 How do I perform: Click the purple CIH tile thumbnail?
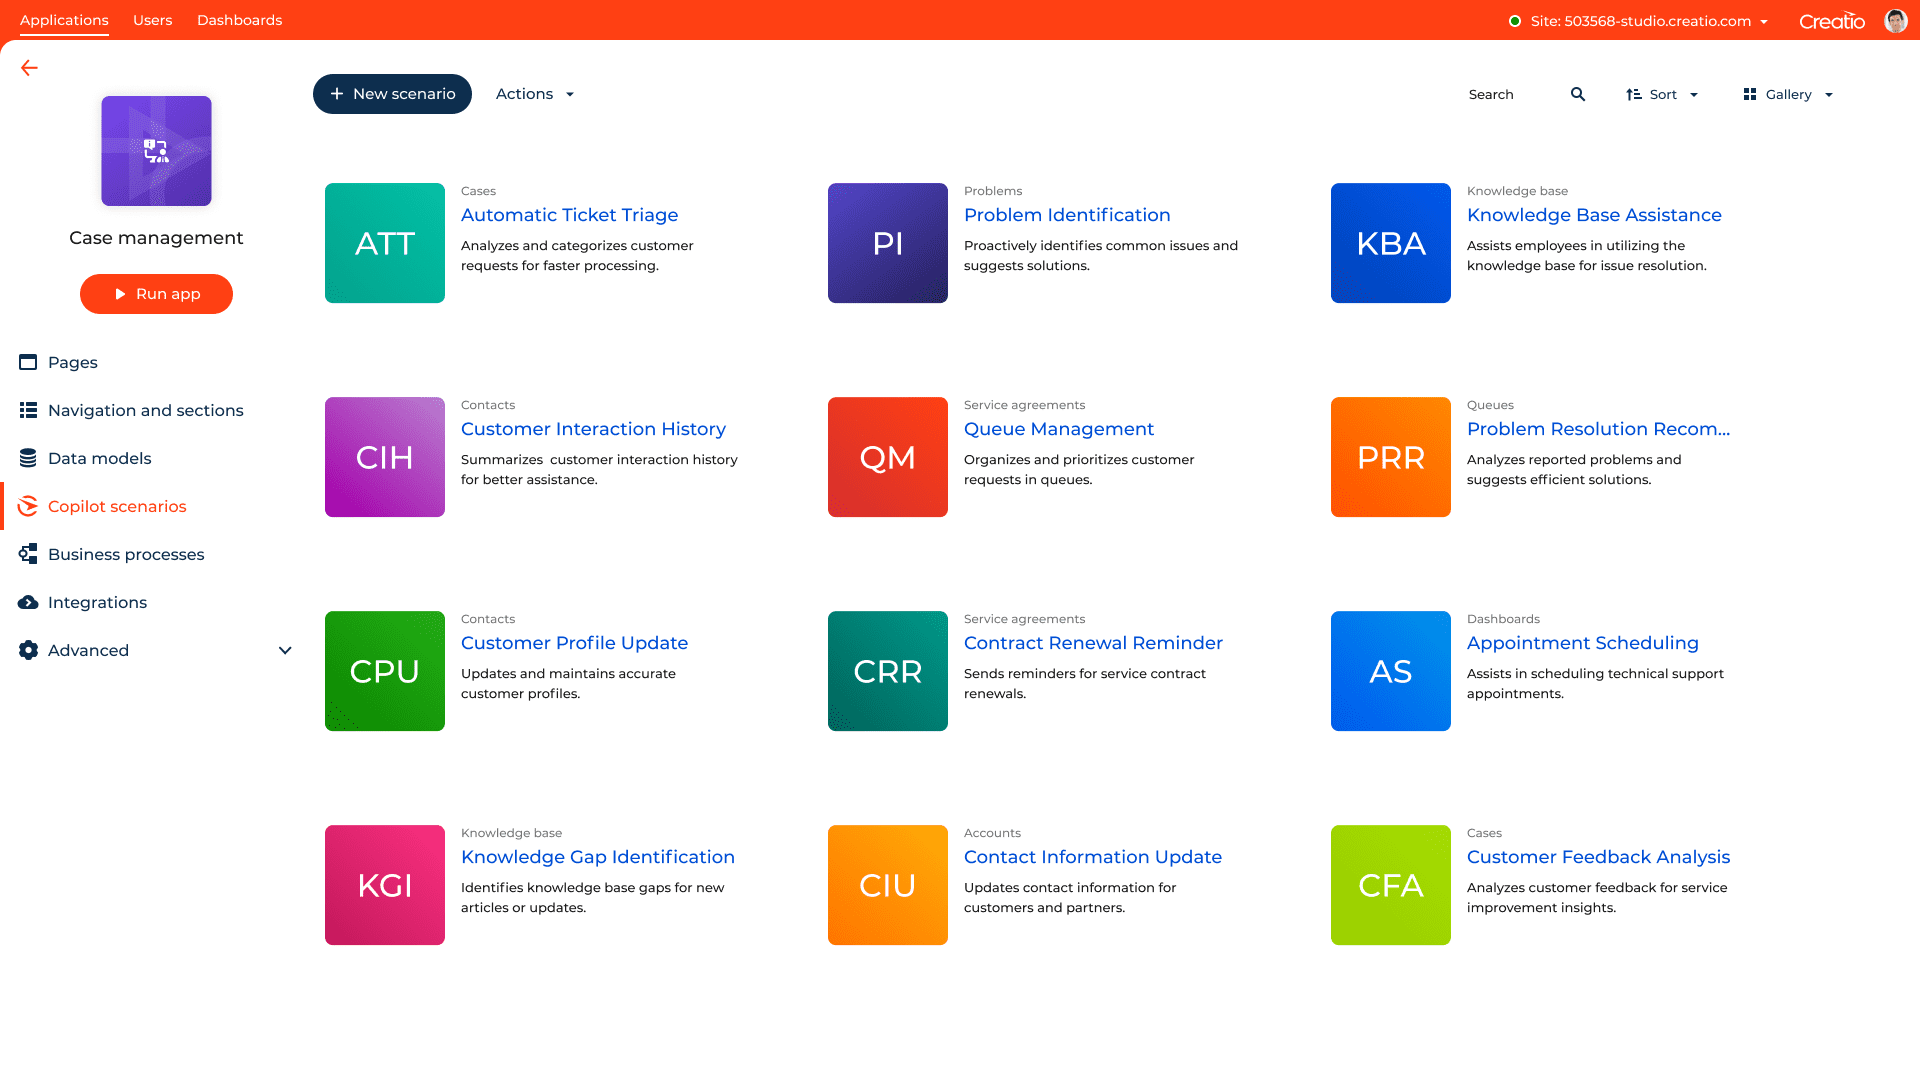384,457
